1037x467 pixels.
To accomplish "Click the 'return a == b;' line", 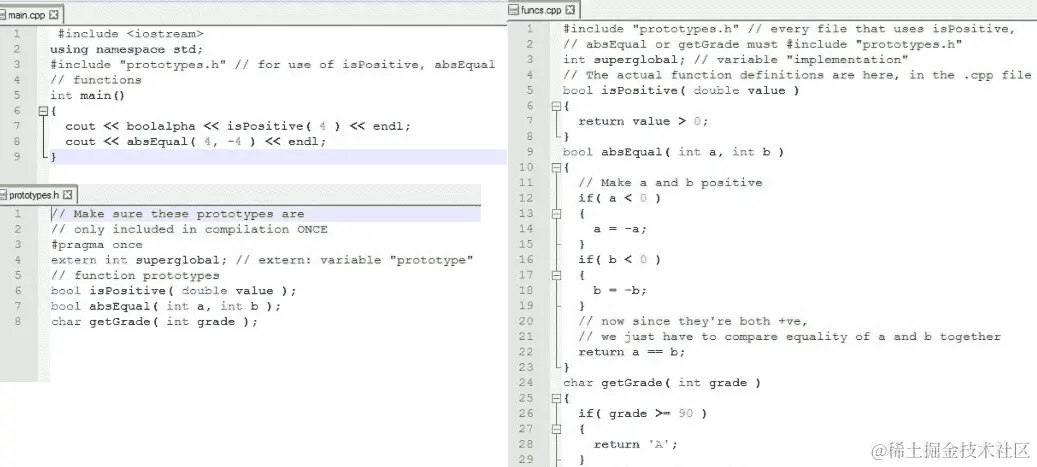I will (632, 352).
